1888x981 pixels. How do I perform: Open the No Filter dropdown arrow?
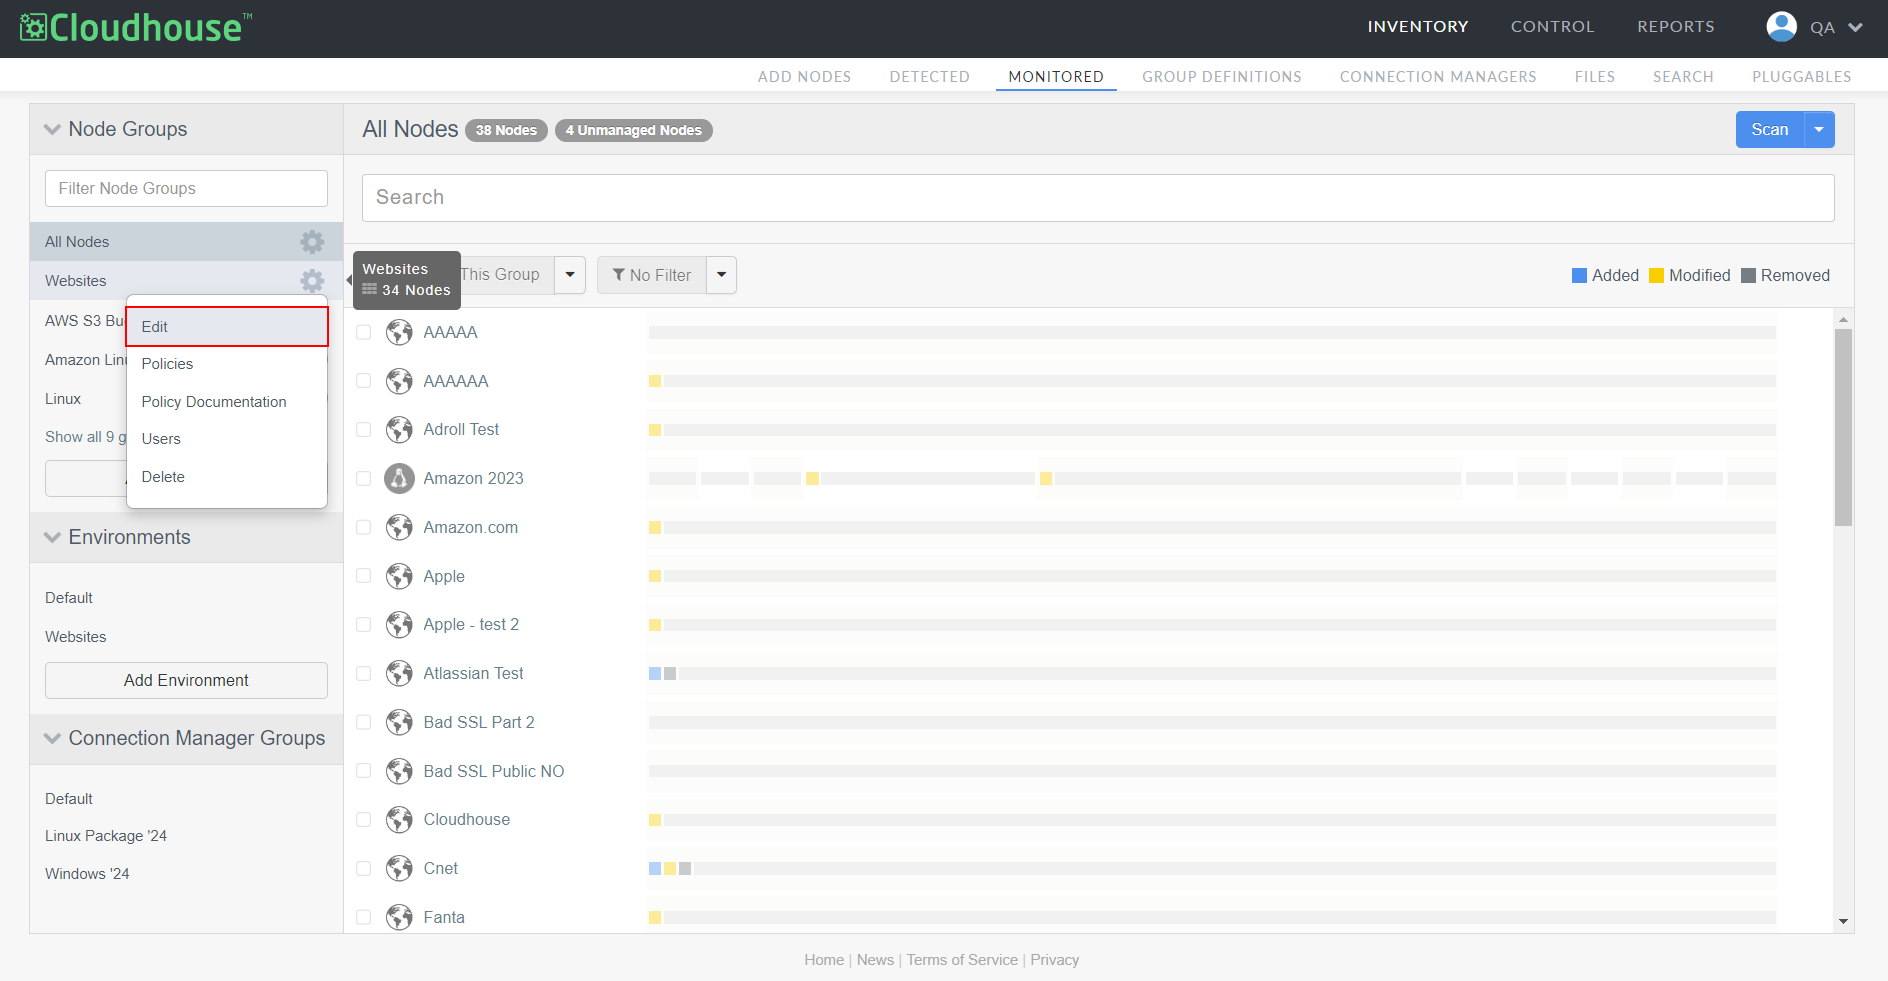click(721, 275)
